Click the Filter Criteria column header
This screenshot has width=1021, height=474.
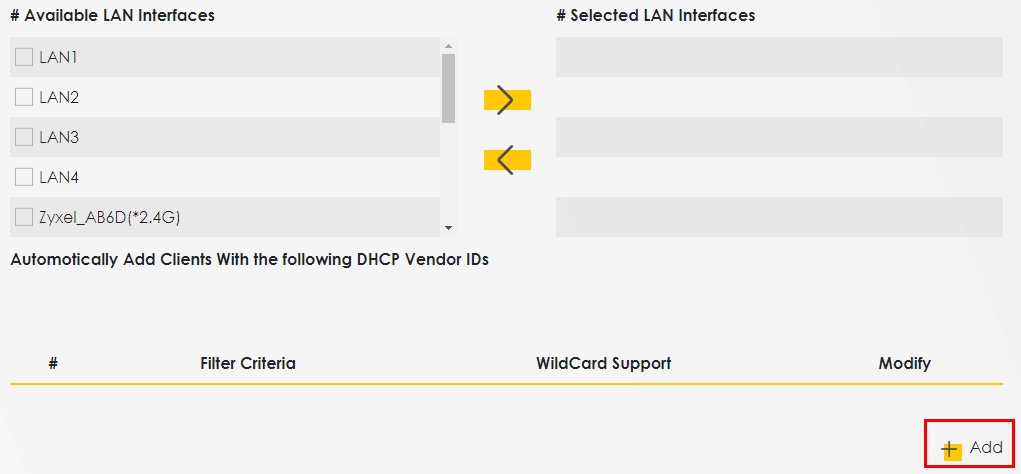click(248, 363)
